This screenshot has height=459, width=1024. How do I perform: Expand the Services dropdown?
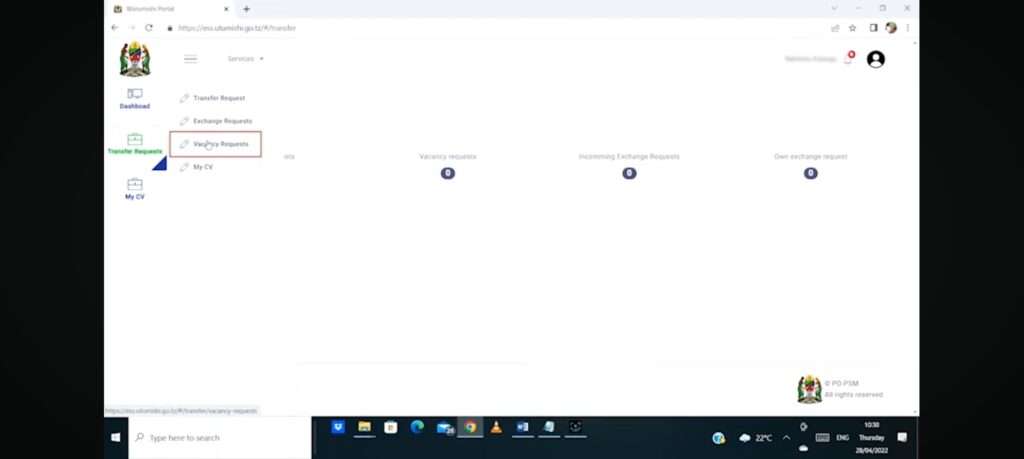pos(245,59)
